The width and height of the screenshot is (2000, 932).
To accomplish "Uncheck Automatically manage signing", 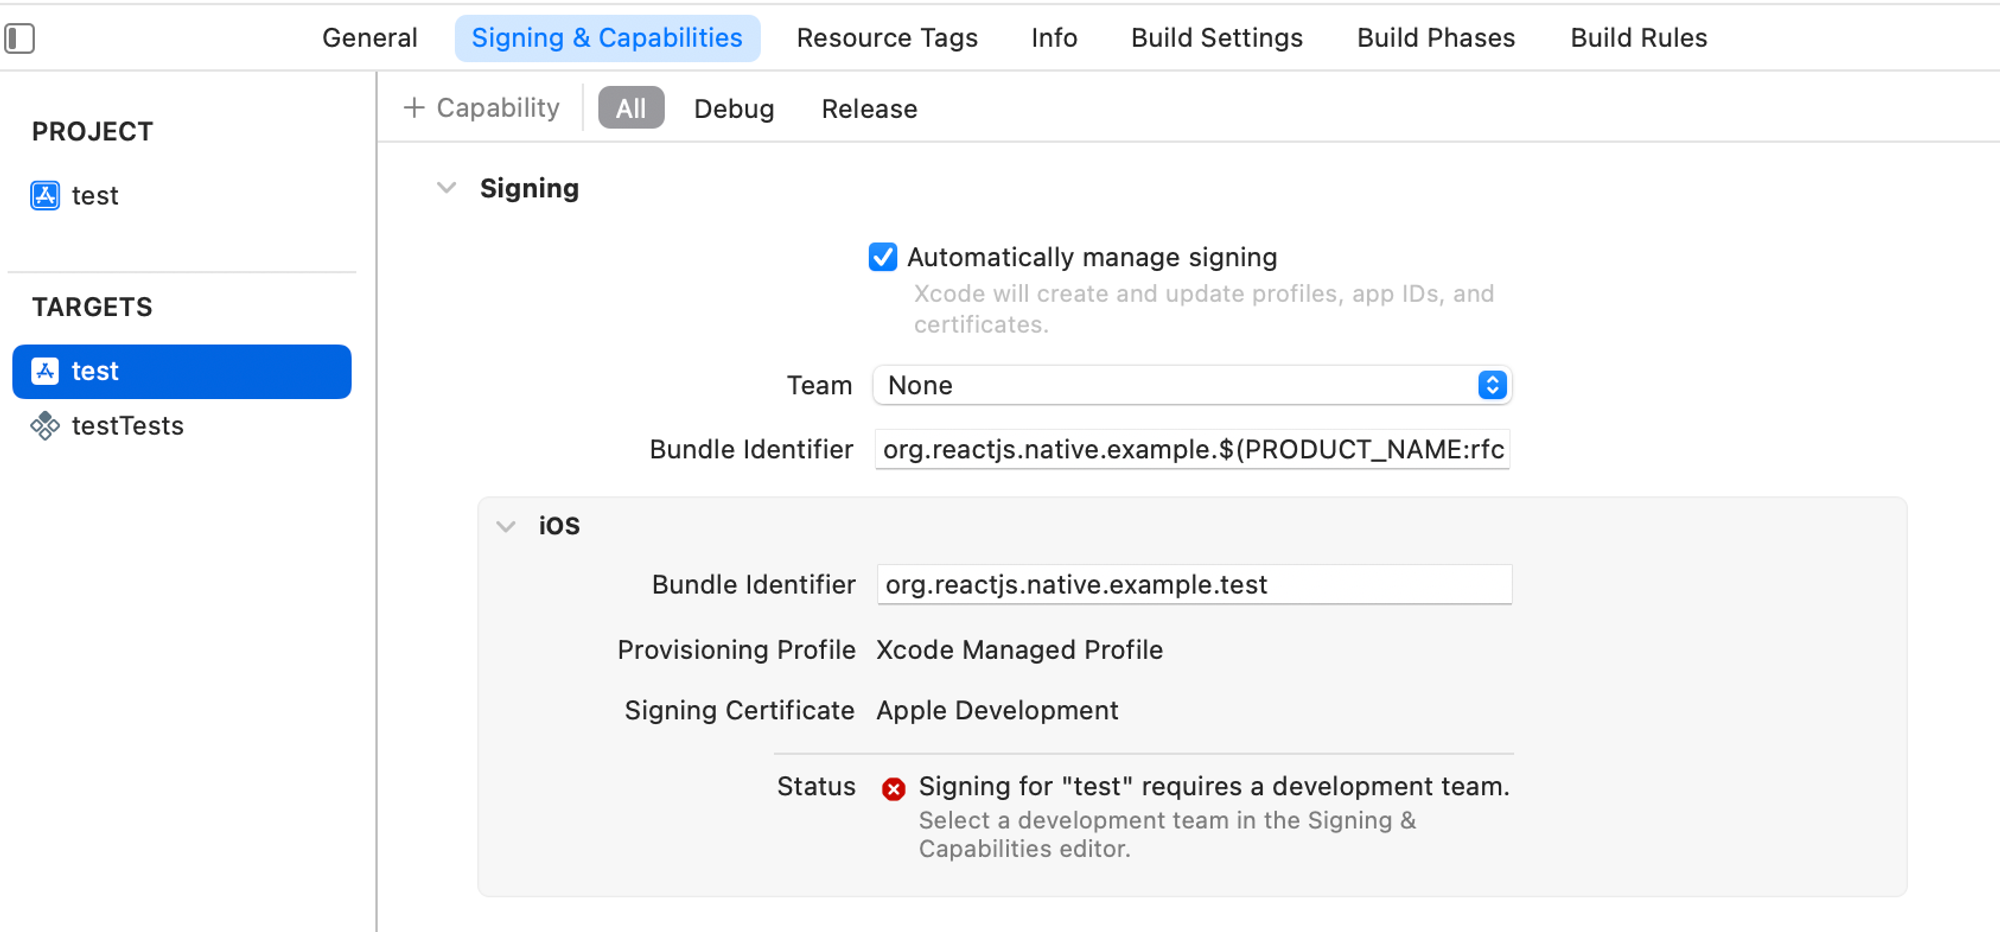I will coord(883,257).
